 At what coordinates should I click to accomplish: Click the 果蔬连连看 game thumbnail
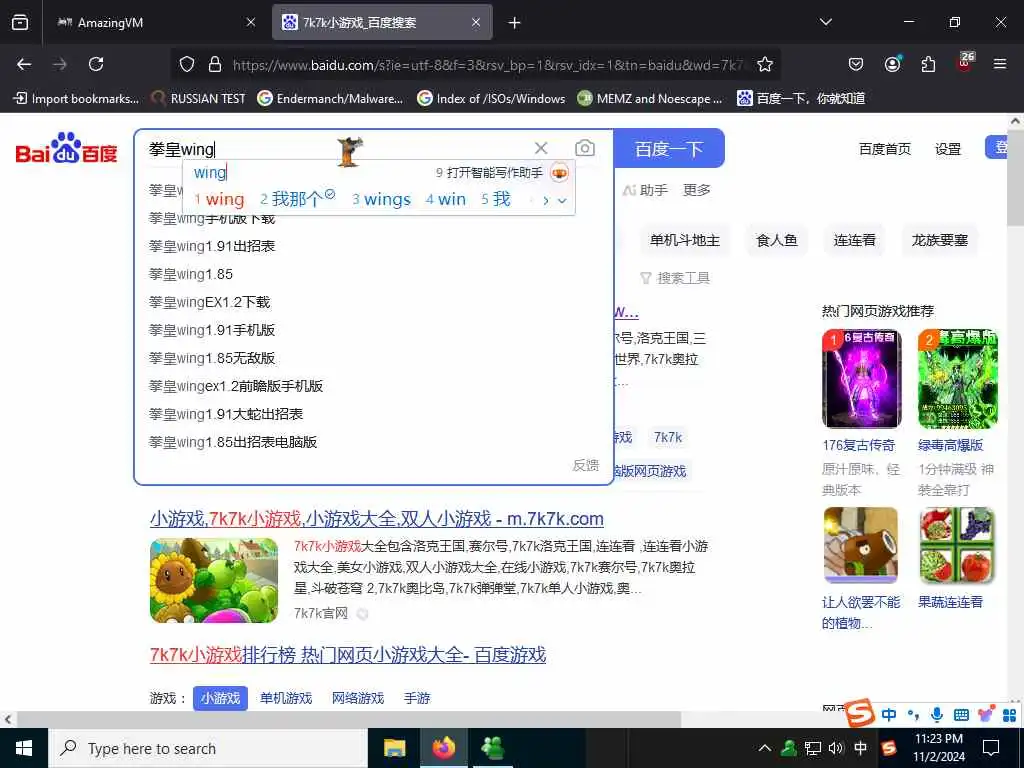tap(957, 546)
